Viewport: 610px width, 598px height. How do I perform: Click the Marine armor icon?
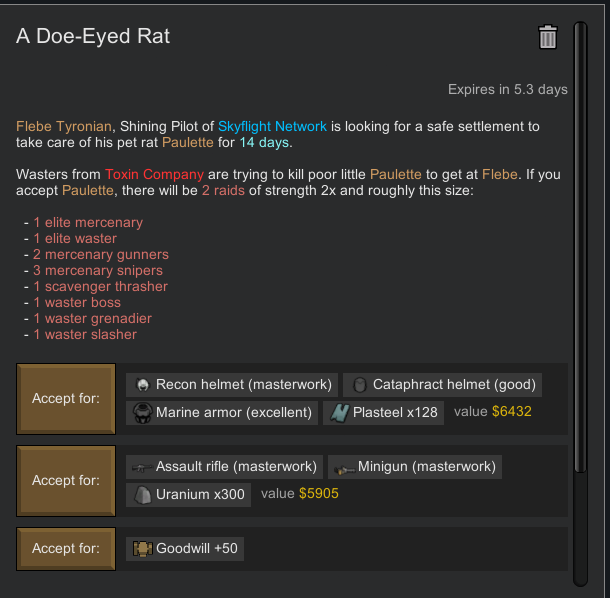pos(142,412)
